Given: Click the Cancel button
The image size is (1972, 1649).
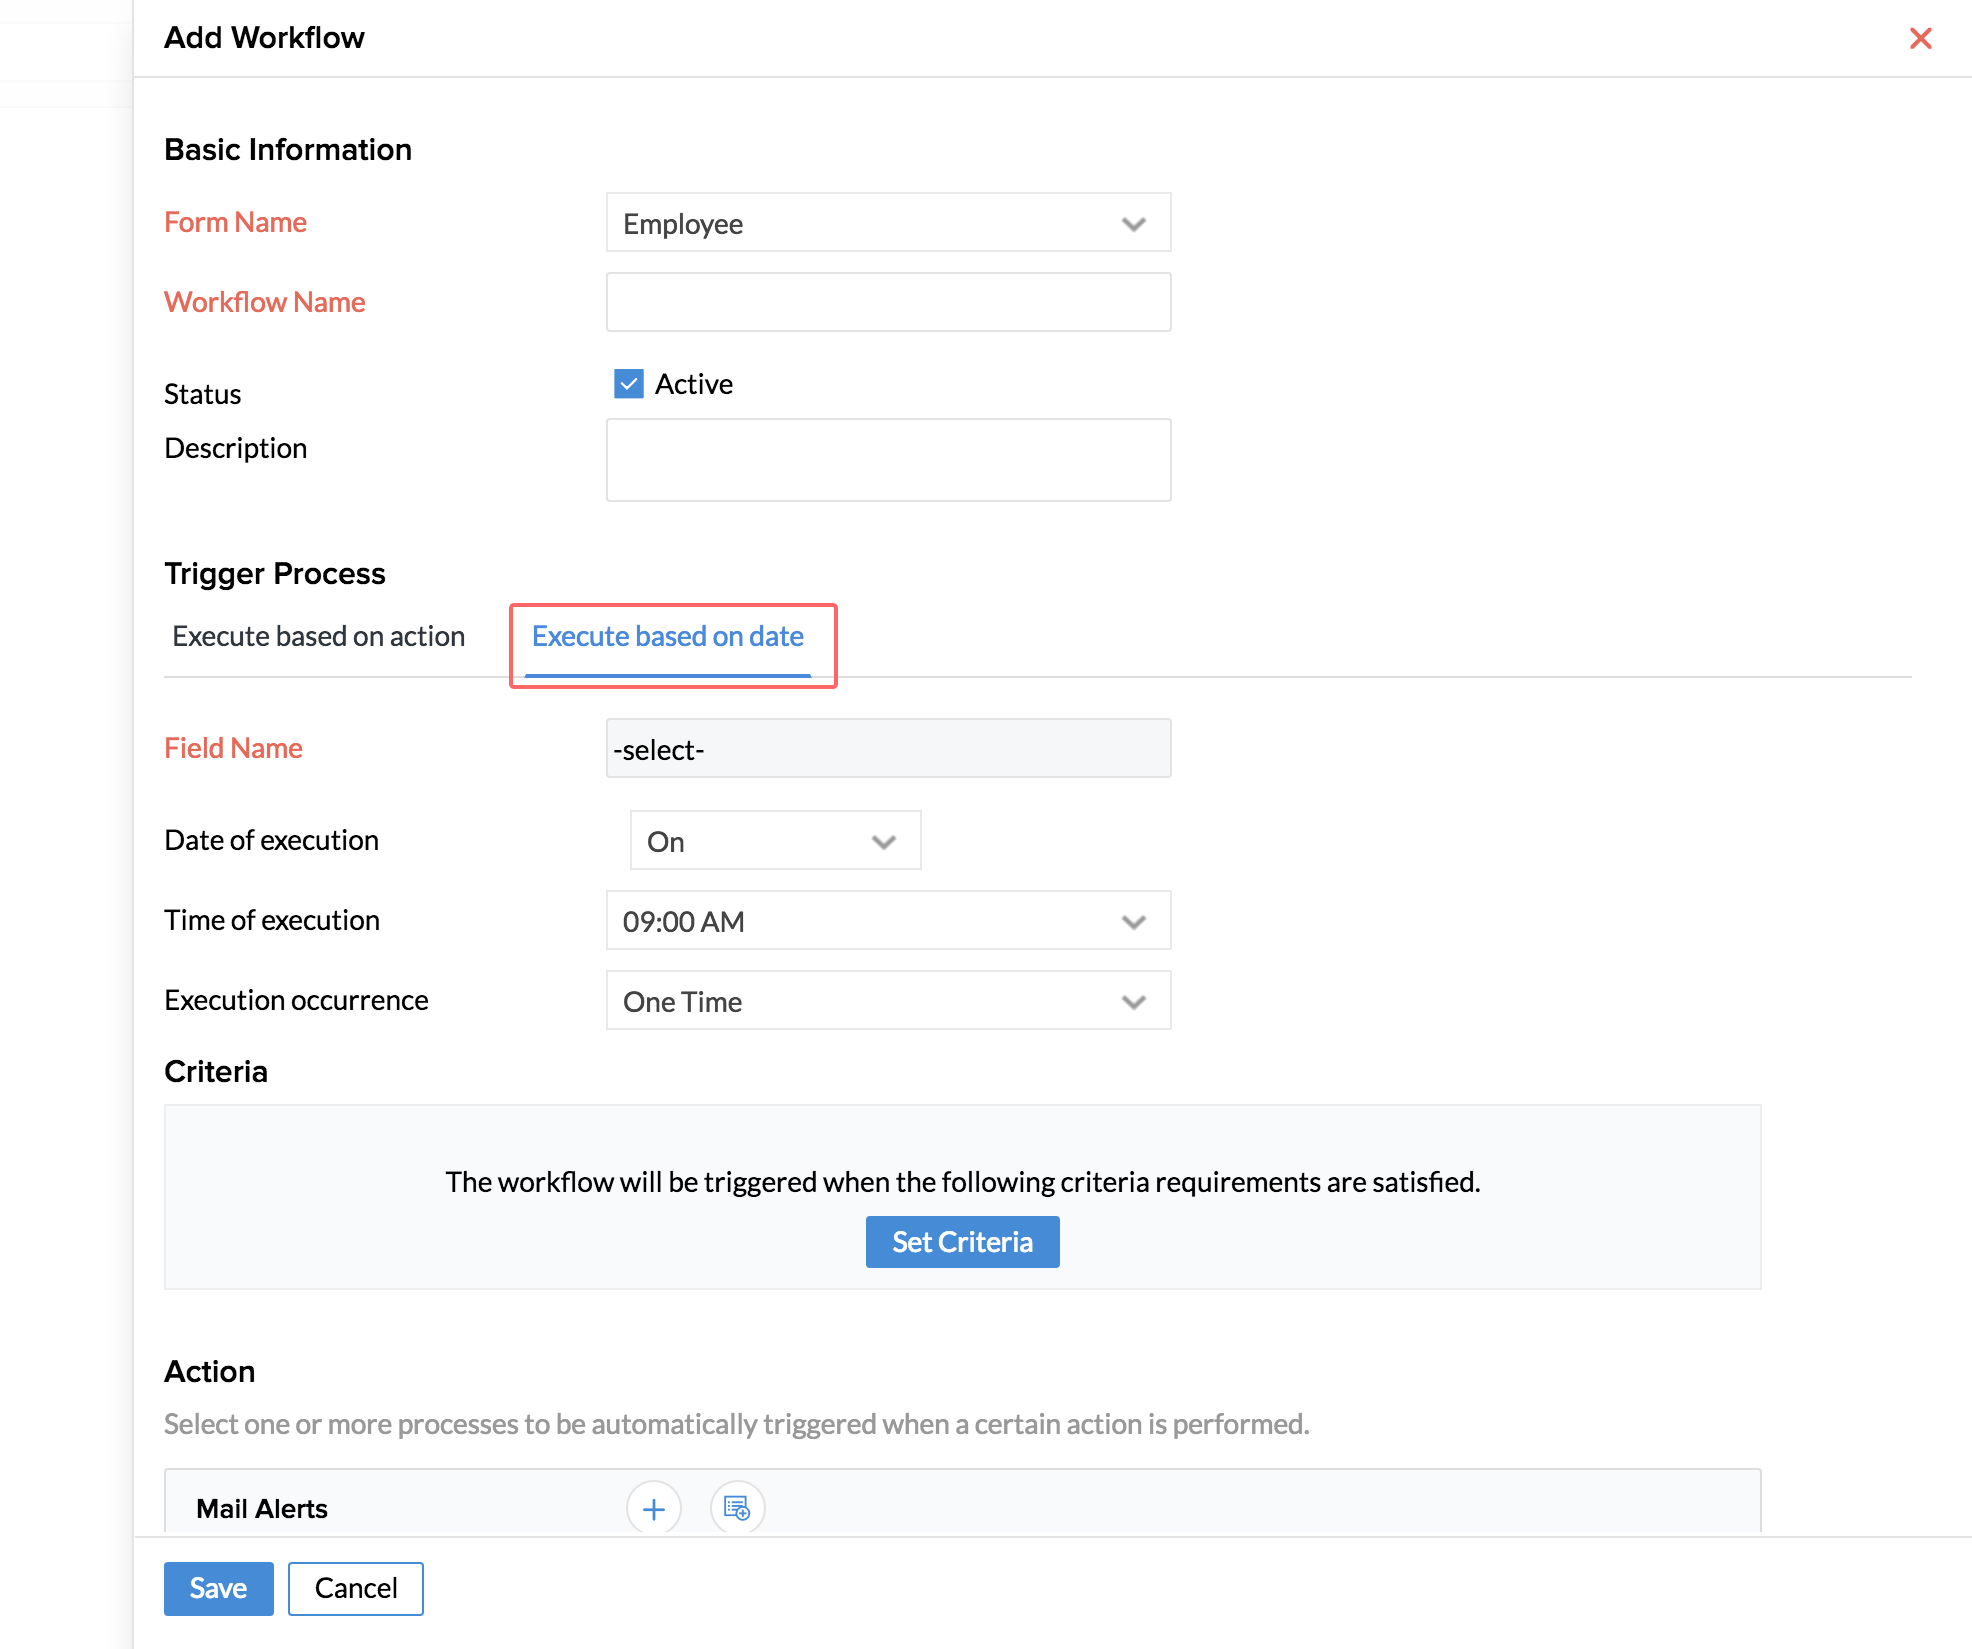Looking at the screenshot, I should point(355,1588).
